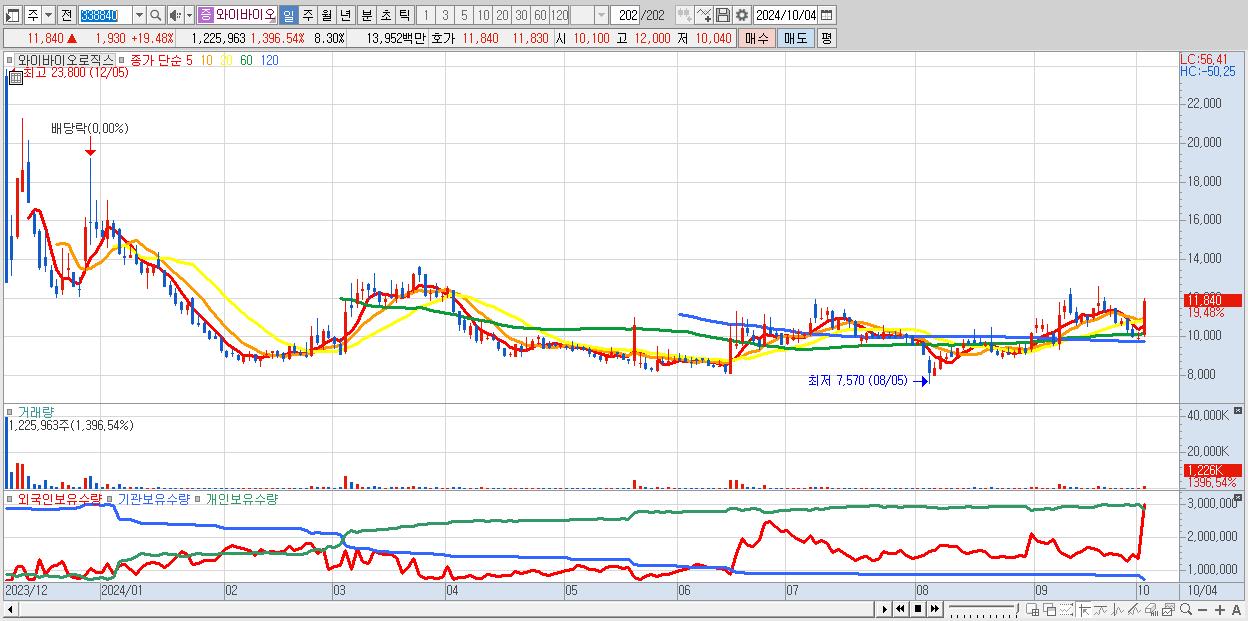Select 틱 tick chart period
Image resolution: width=1248 pixels, height=621 pixels.
tap(404, 15)
